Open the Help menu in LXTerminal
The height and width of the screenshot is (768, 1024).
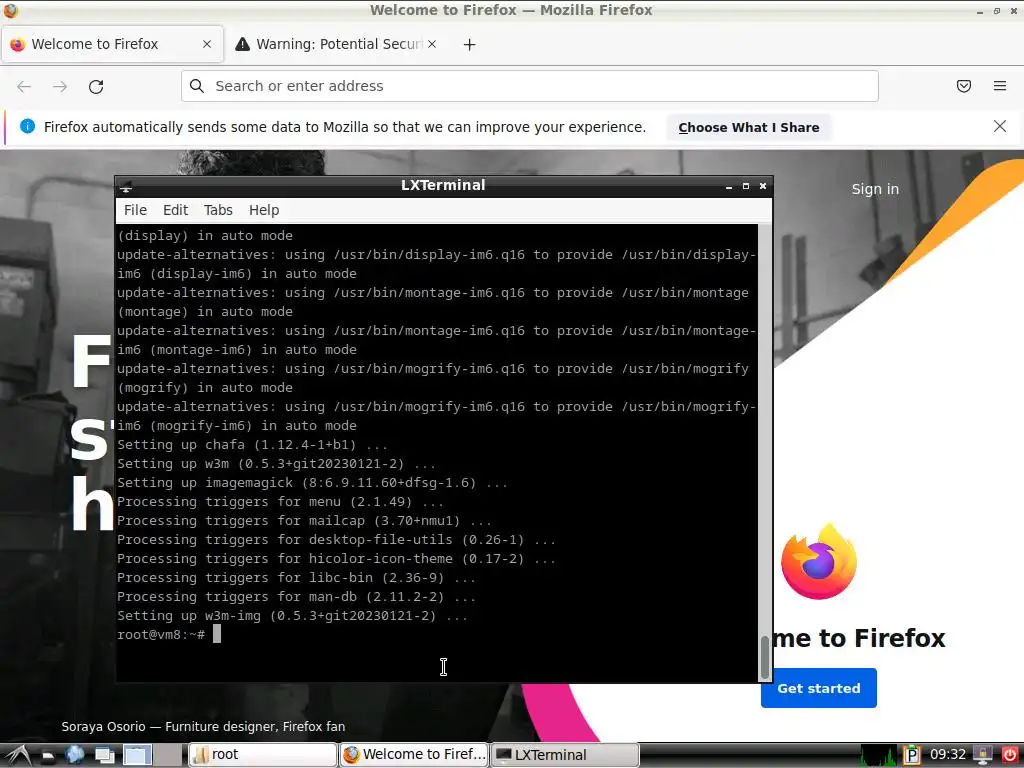point(264,210)
